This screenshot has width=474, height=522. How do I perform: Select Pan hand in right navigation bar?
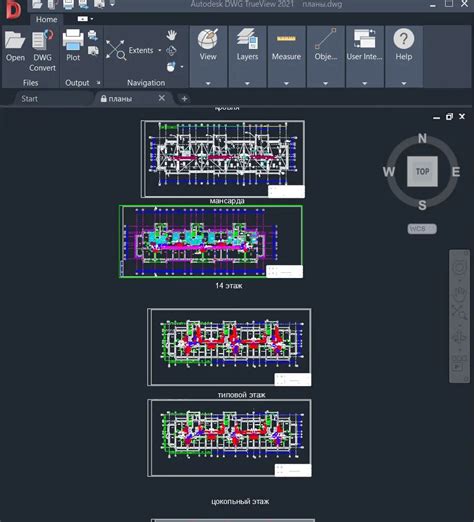(459, 293)
